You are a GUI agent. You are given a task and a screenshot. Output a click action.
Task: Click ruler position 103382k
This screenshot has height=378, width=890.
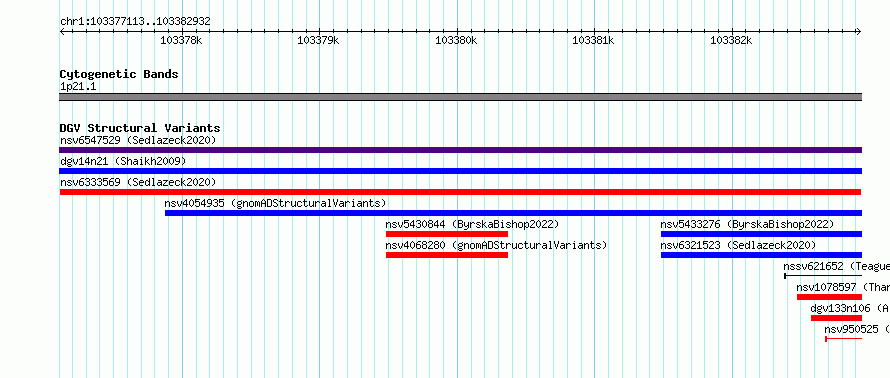click(x=732, y=40)
